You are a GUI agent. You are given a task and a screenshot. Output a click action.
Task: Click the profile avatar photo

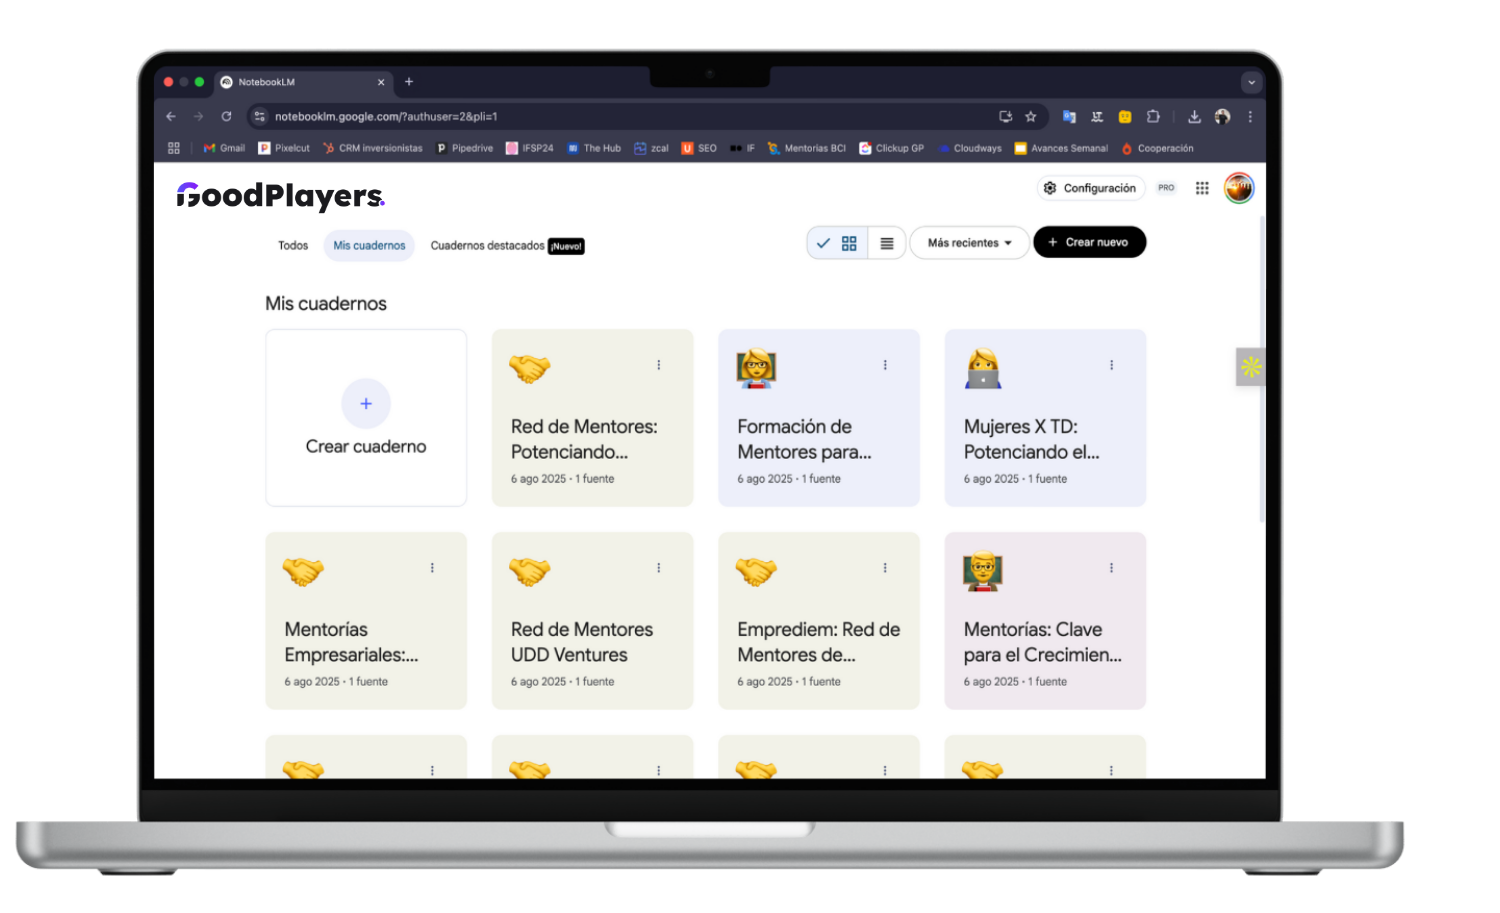[x=1239, y=187]
